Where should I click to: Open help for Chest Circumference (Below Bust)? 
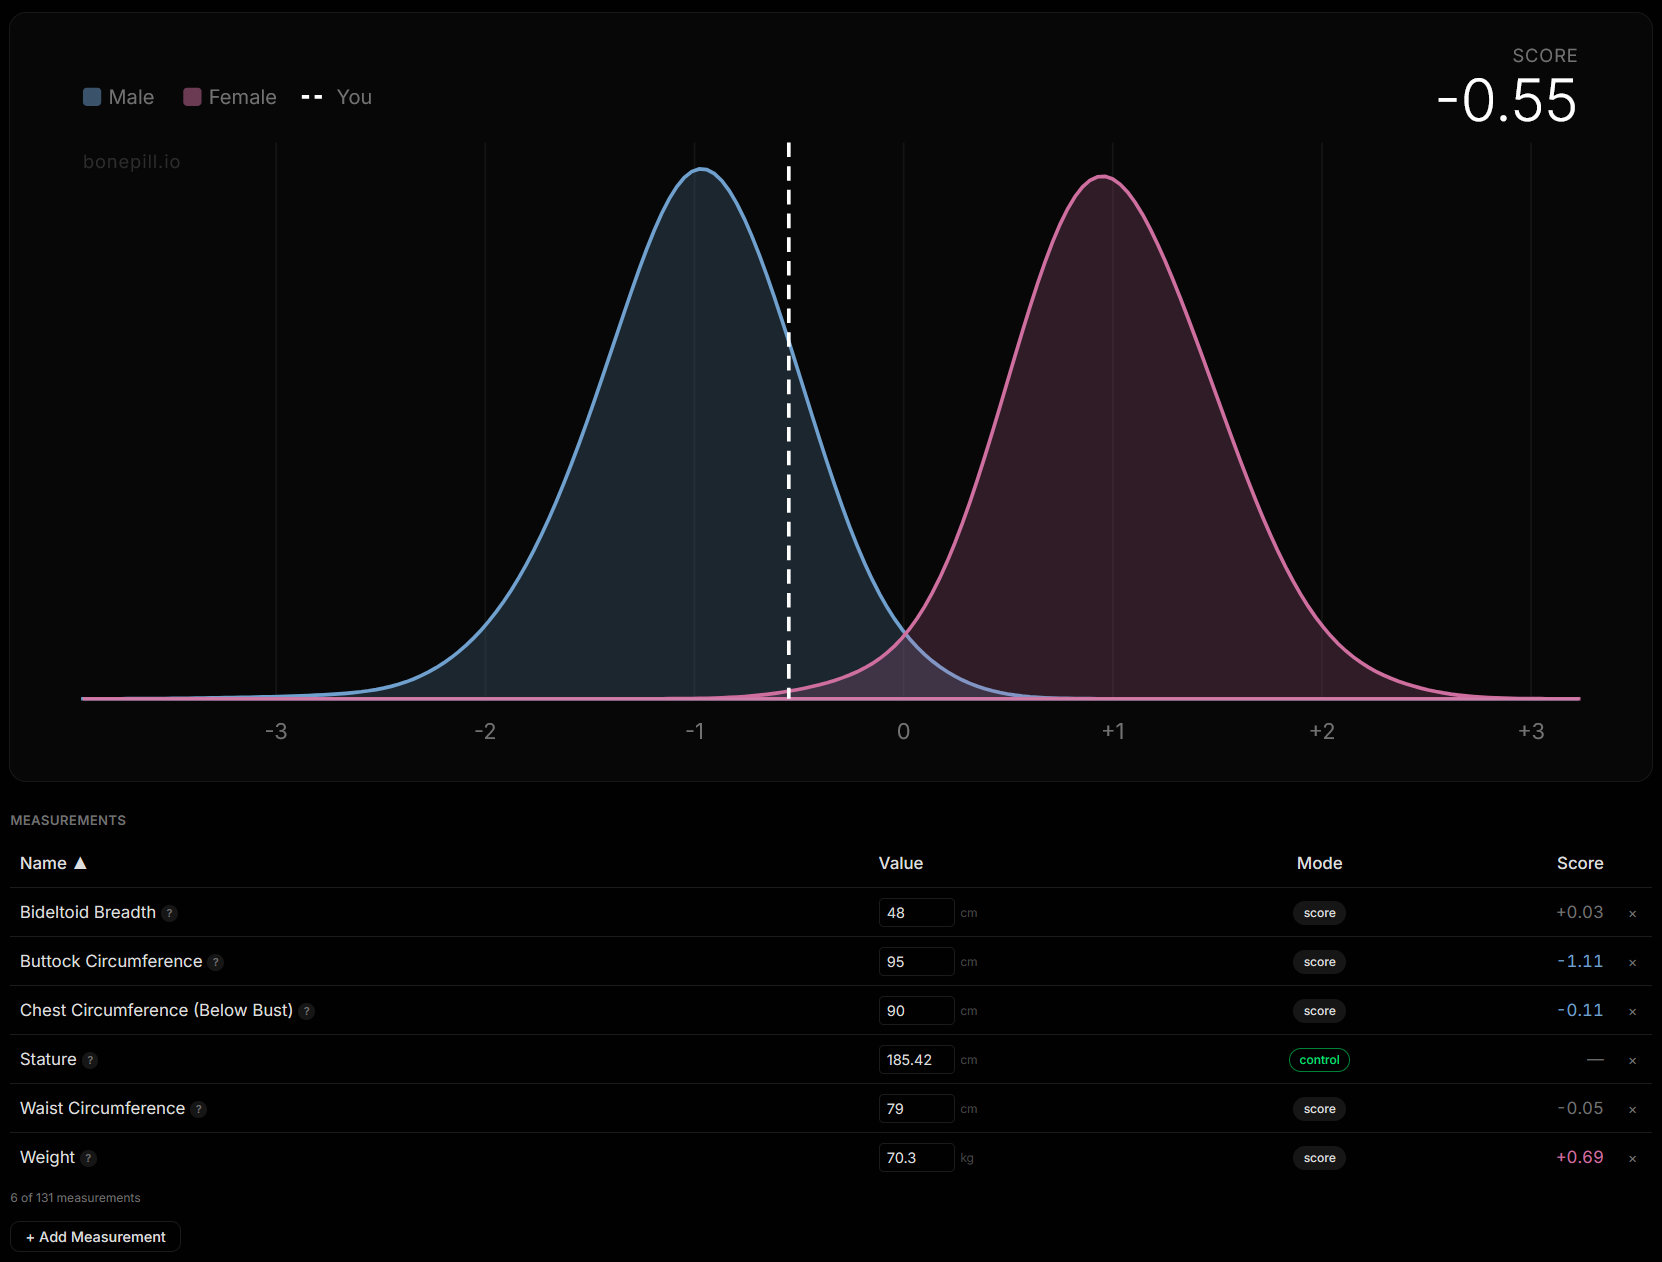pos(307,1011)
